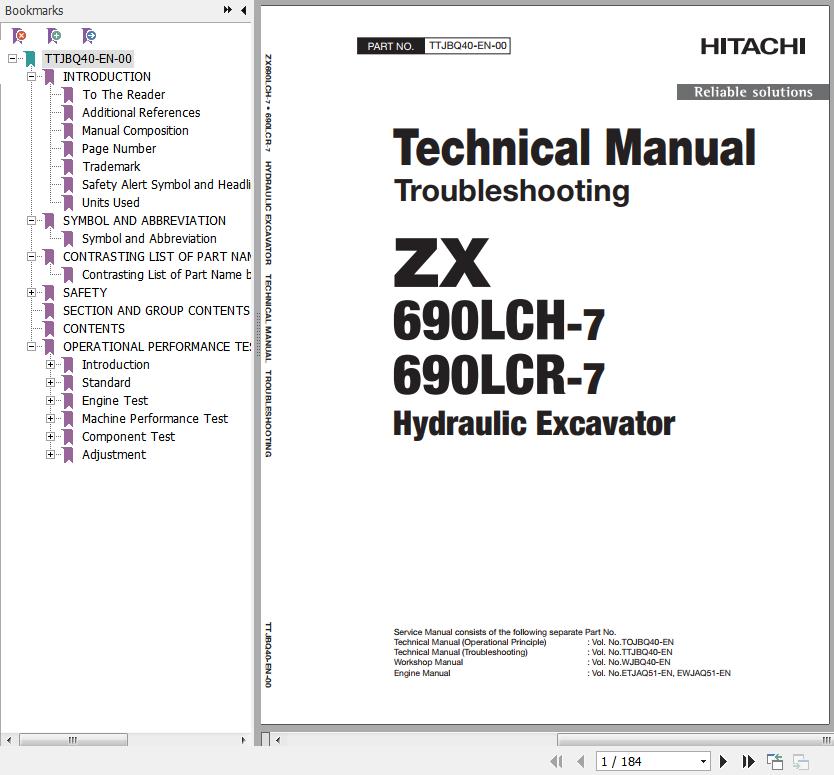Expand the Engine Test bookmark
Viewport: 834px width, 775px height.
[51, 401]
